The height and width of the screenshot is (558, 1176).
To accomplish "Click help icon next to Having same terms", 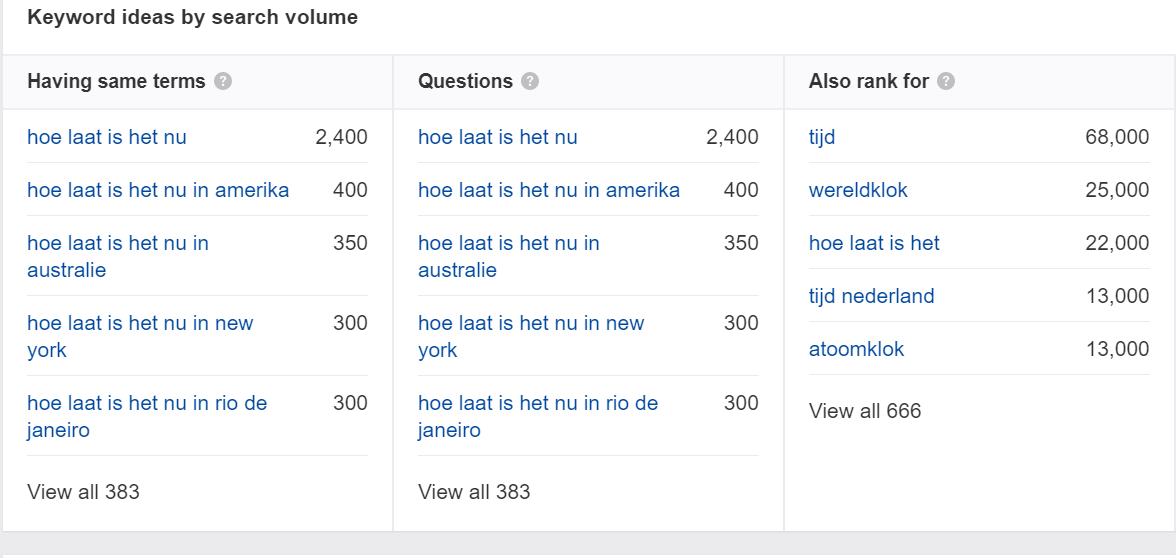I will (x=223, y=82).
